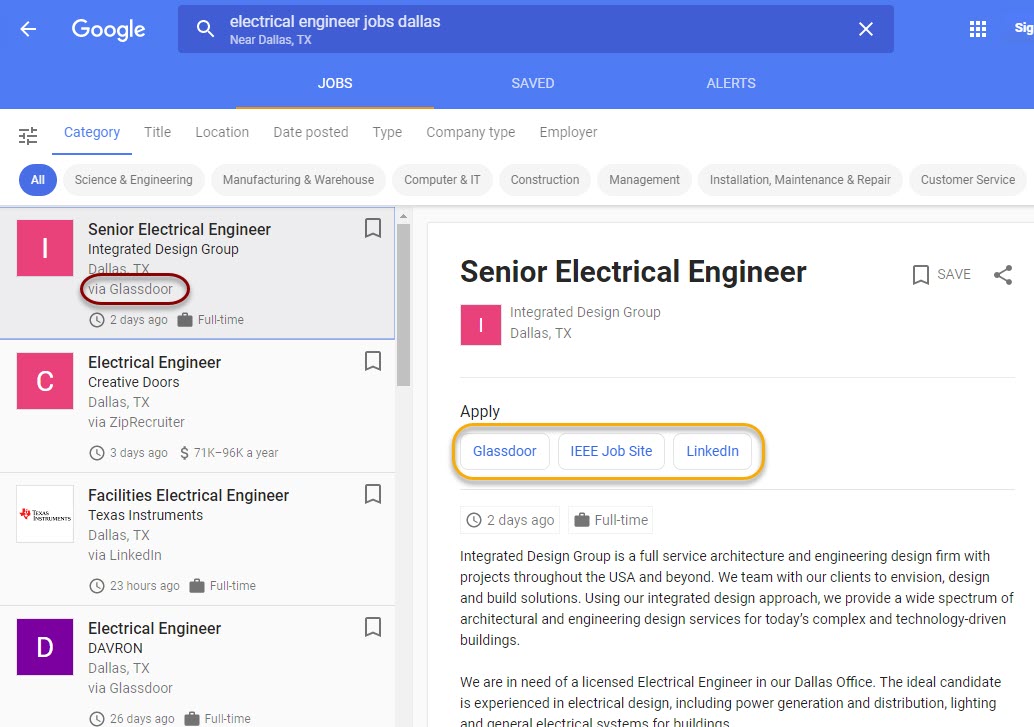The image size is (1034, 727).
Task: Click the search magnifier icon
Action: click(x=205, y=29)
